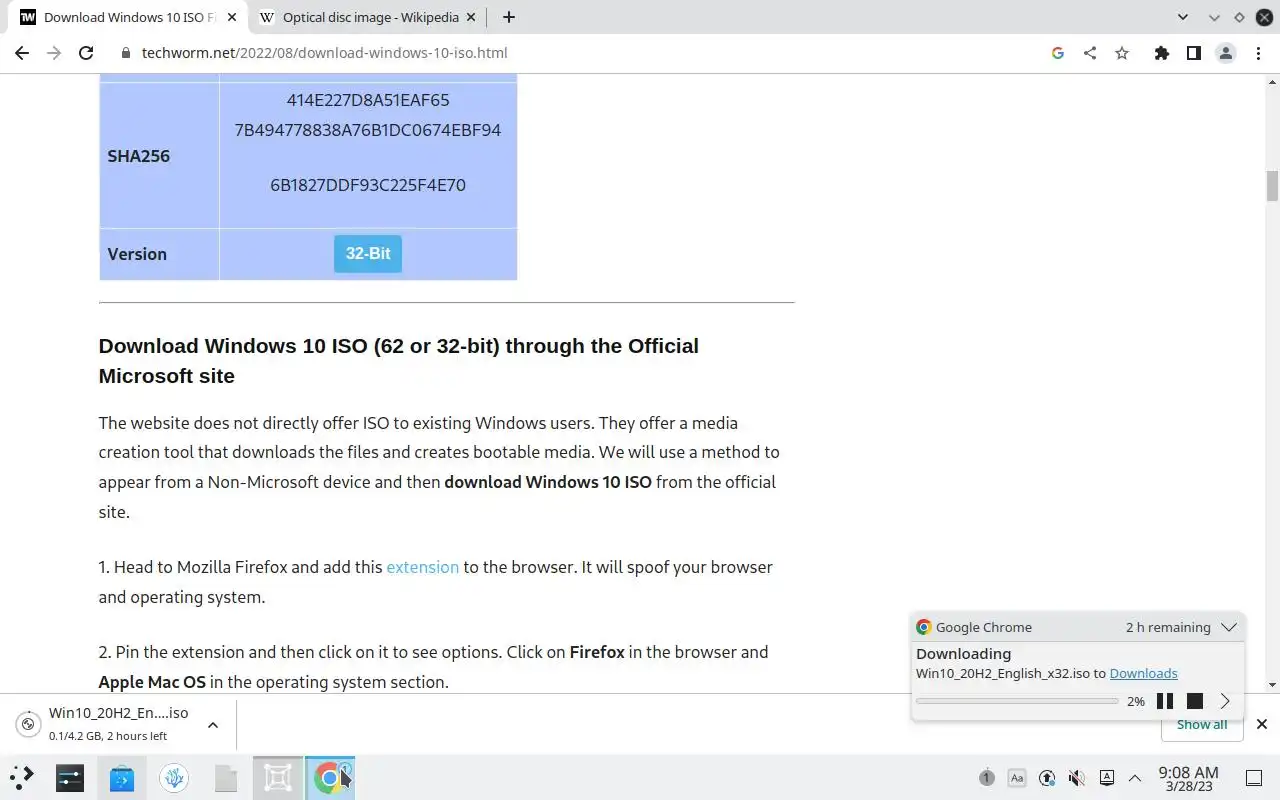Expand notification details arrow
This screenshot has height=800, width=1280.
(1225, 701)
